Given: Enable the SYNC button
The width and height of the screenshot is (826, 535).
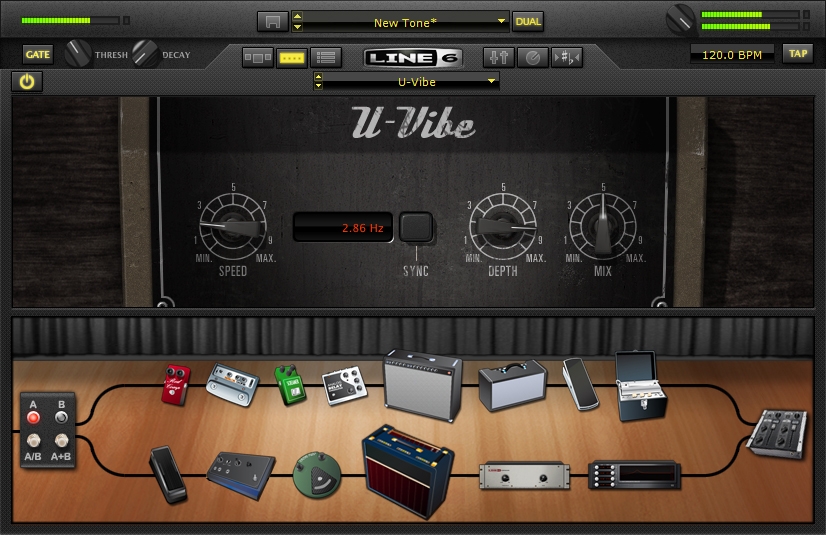Looking at the screenshot, I should [x=416, y=227].
